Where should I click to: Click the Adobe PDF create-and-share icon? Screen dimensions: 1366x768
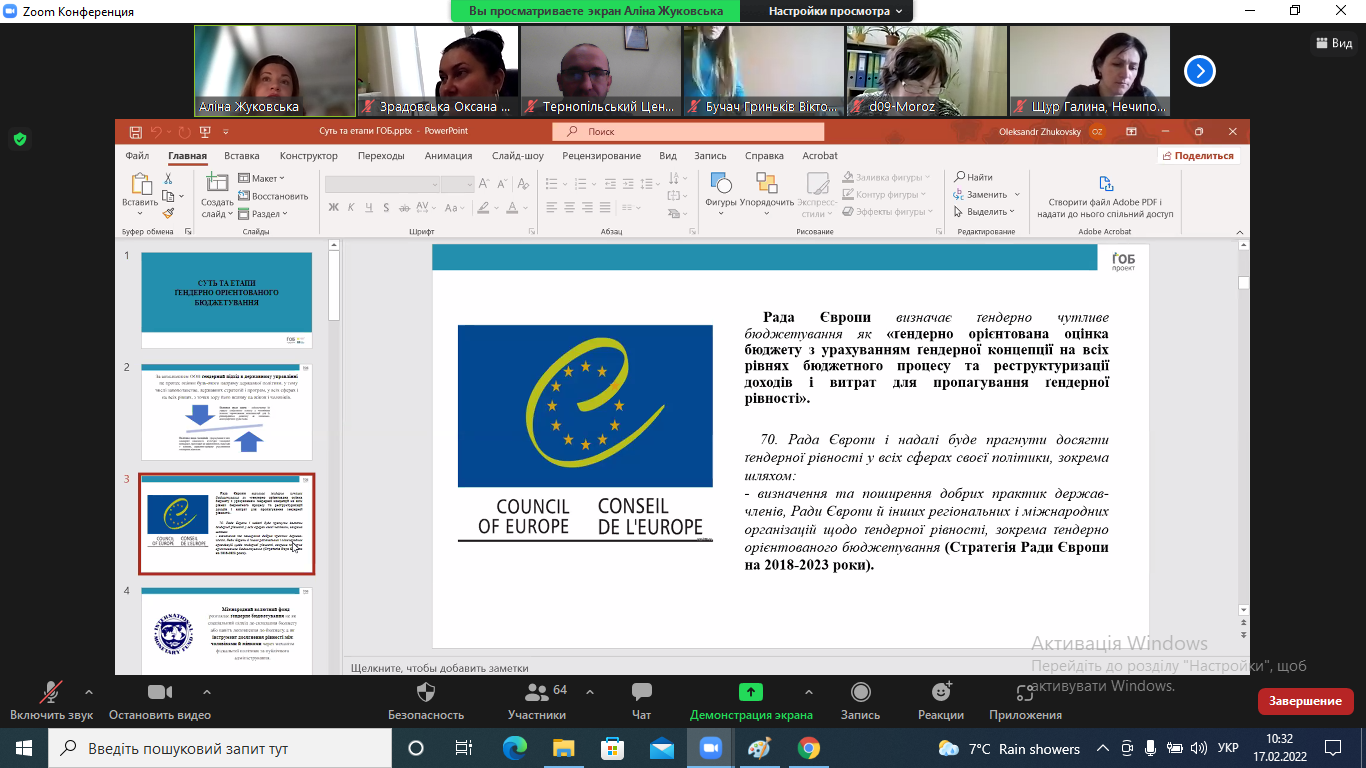(1106, 184)
